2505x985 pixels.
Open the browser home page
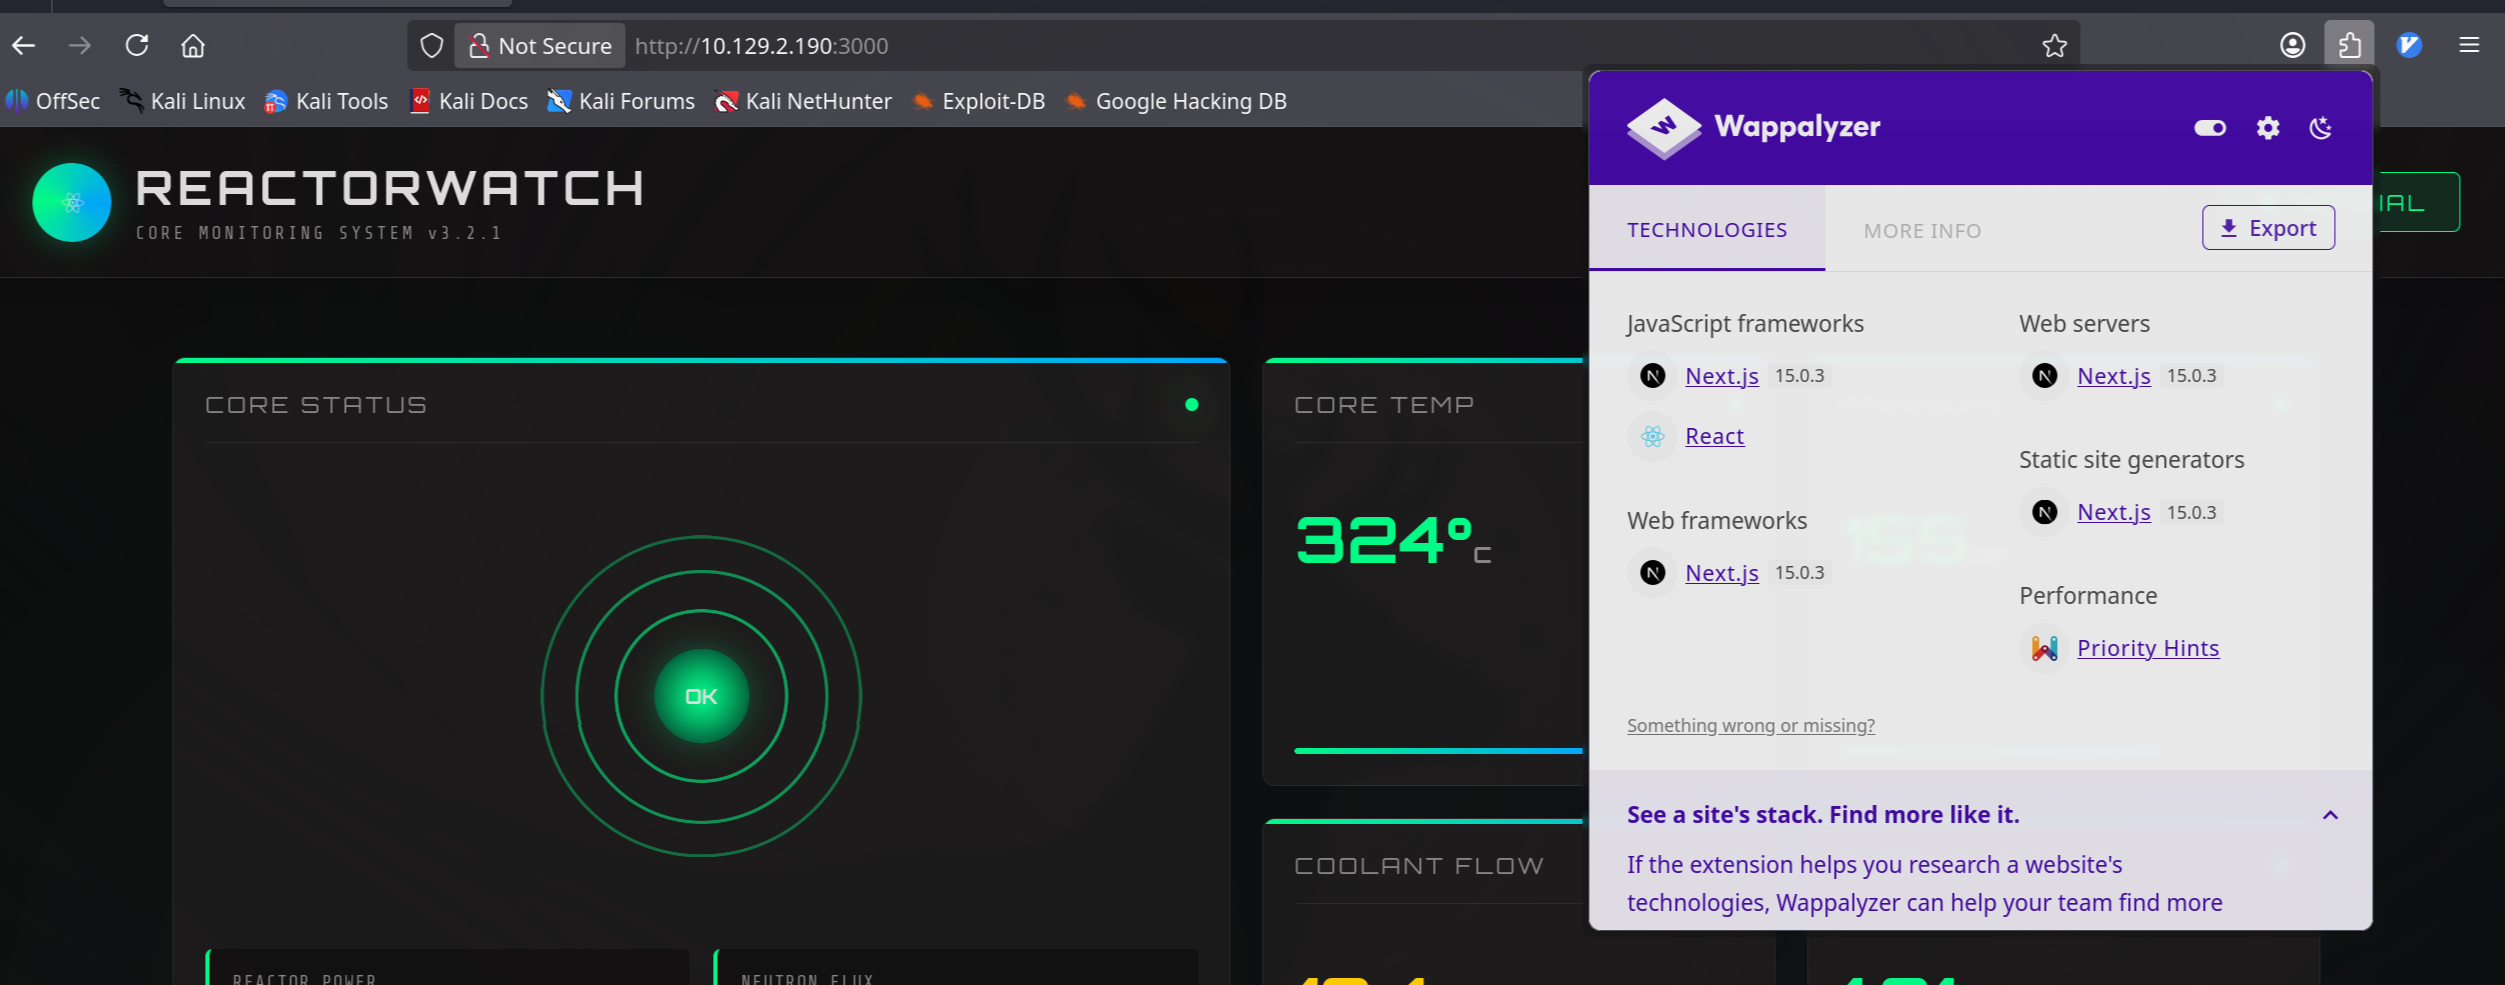[x=193, y=46]
